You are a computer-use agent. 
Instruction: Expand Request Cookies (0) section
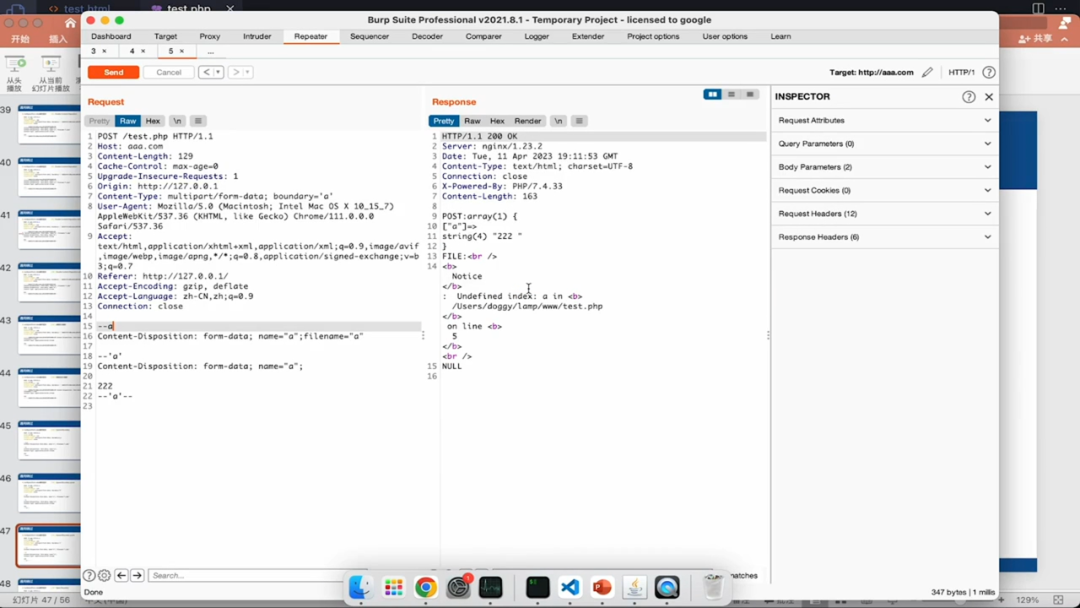coord(884,191)
